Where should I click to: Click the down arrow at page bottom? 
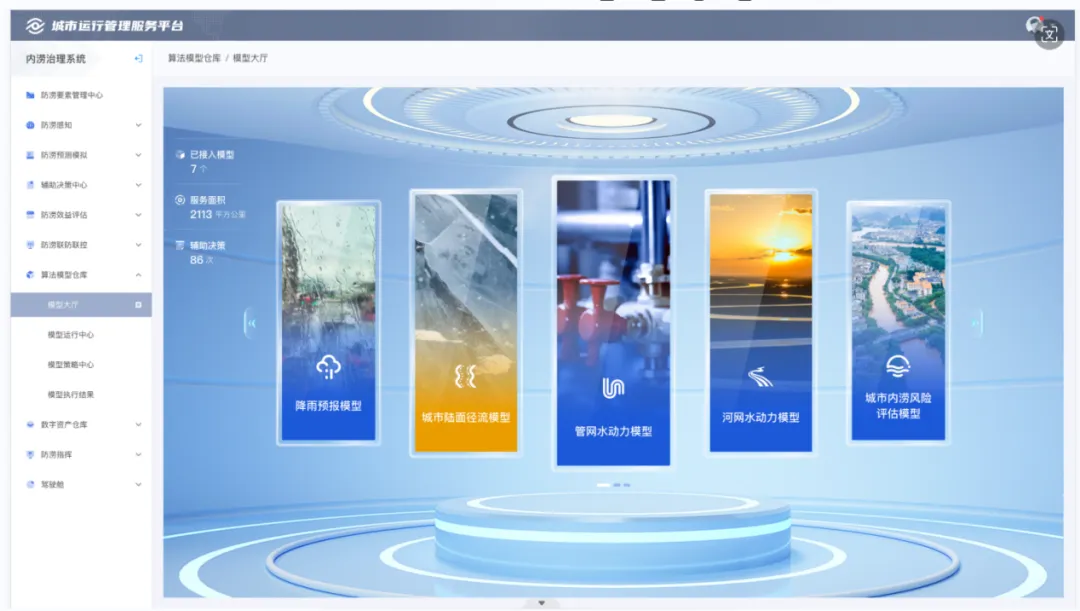541,603
